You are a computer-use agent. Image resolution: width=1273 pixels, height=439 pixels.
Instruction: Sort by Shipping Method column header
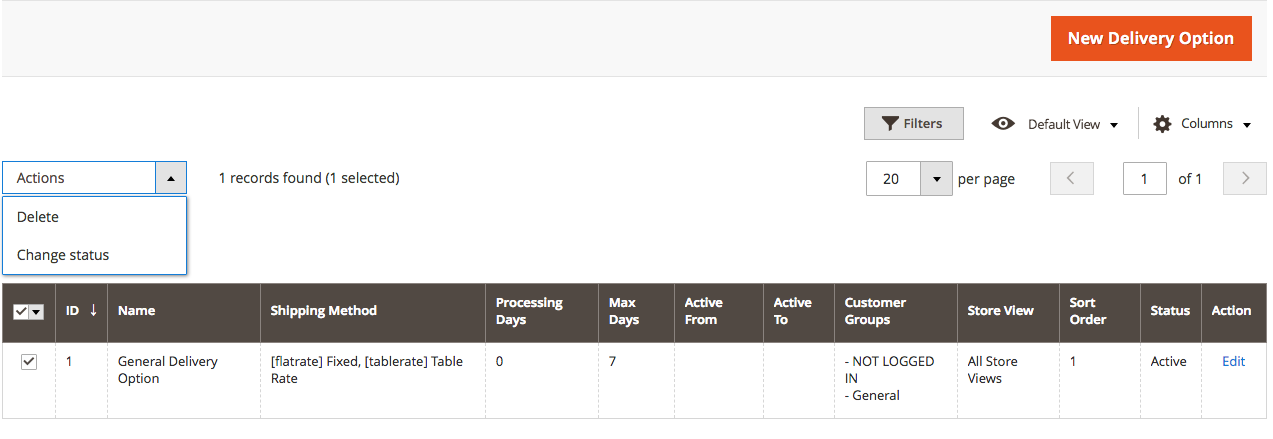tap(373, 311)
